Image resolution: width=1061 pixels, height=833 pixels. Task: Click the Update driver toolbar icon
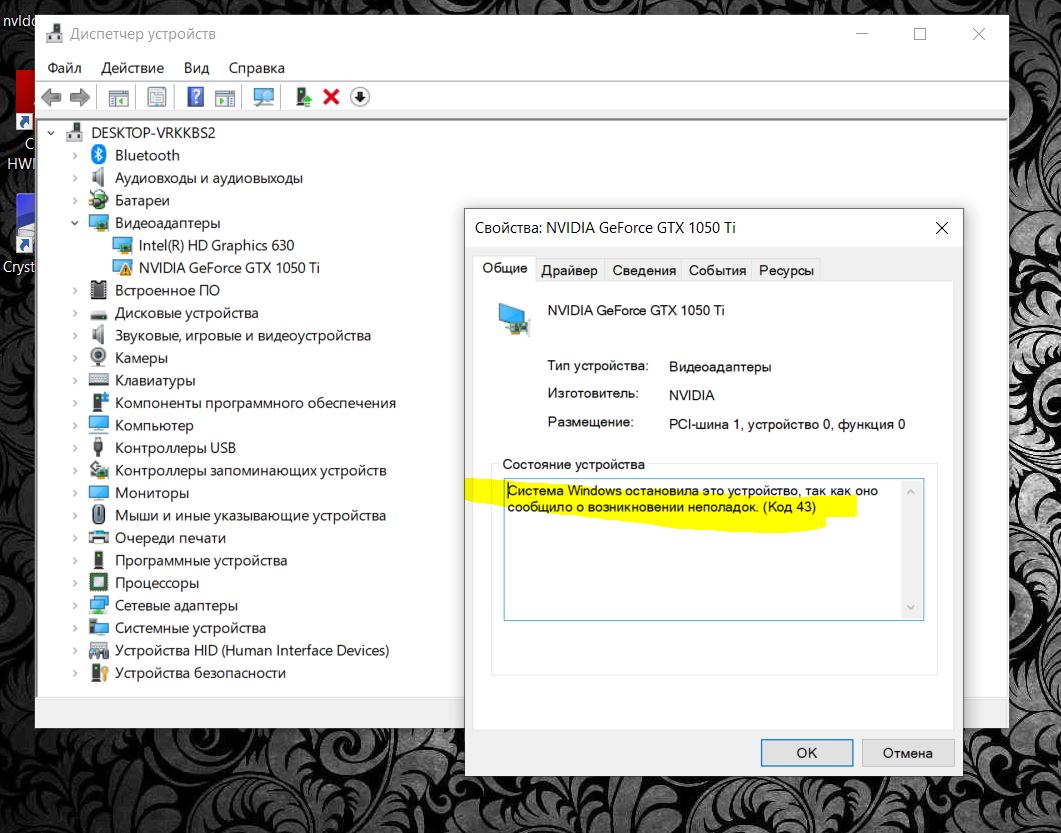click(x=304, y=97)
